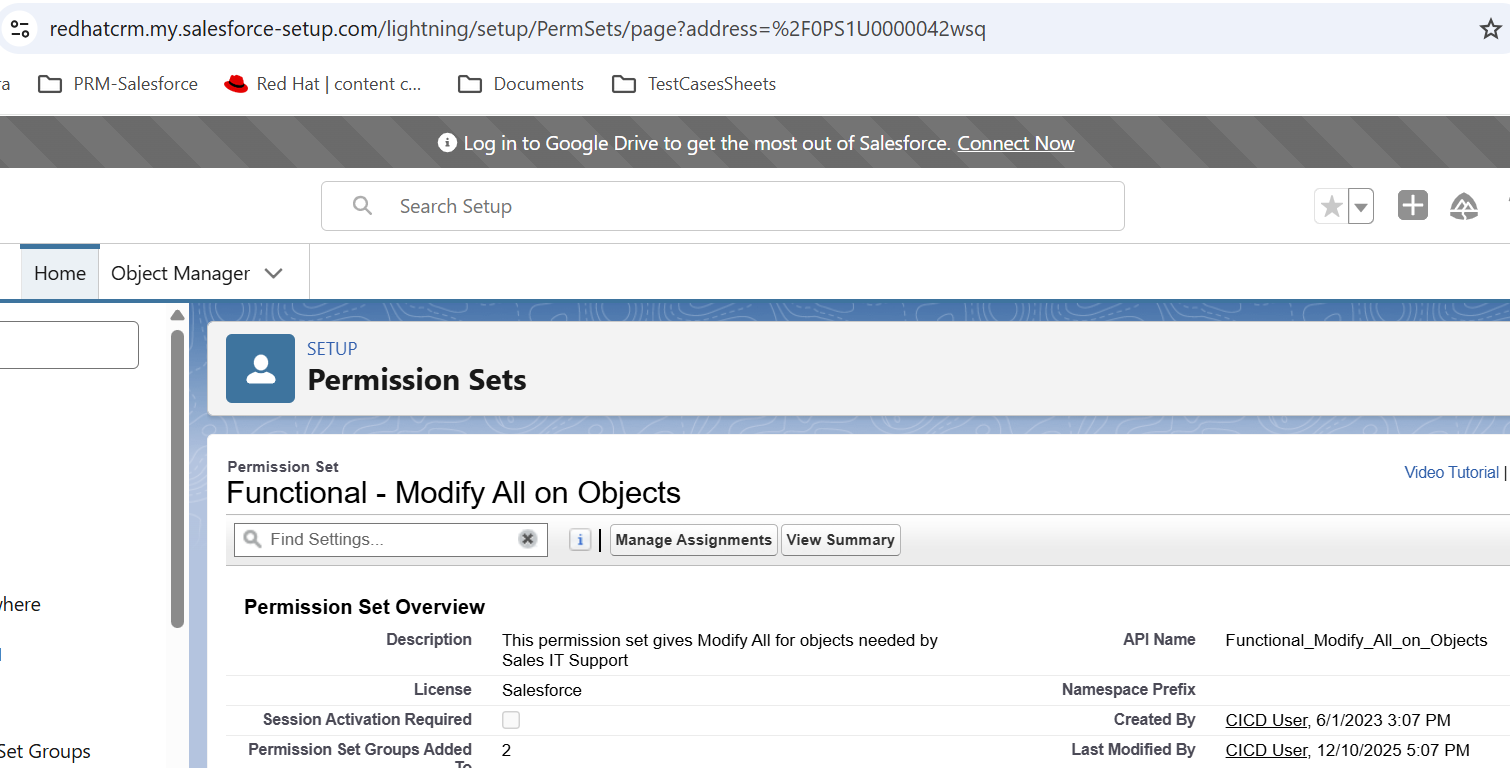Click the blue info icon beside Find Settings
The height and width of the screenshot is (768, 1510).
click(x=579, y=540)
